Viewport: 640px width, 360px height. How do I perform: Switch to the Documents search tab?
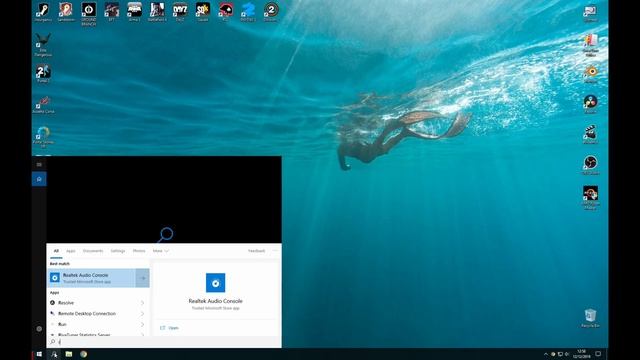coord(93,251)
